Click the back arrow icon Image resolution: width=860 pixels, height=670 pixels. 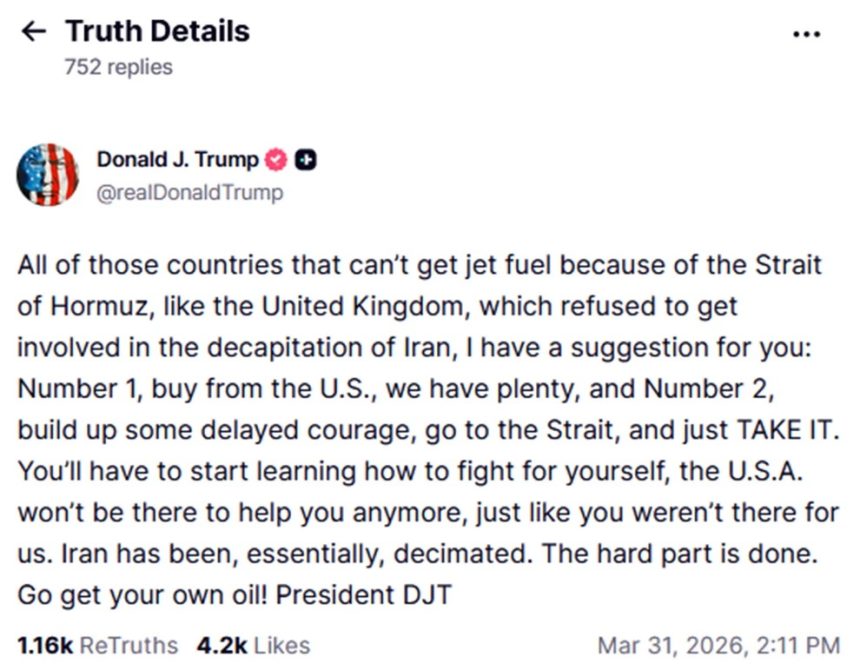(33, 31)
